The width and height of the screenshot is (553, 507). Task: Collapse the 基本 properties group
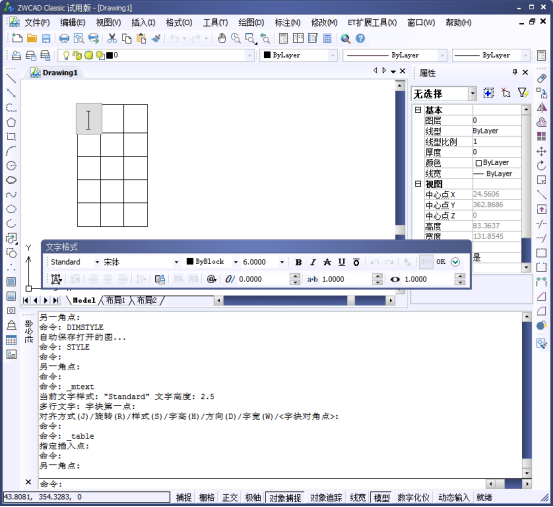click(418, 110)
